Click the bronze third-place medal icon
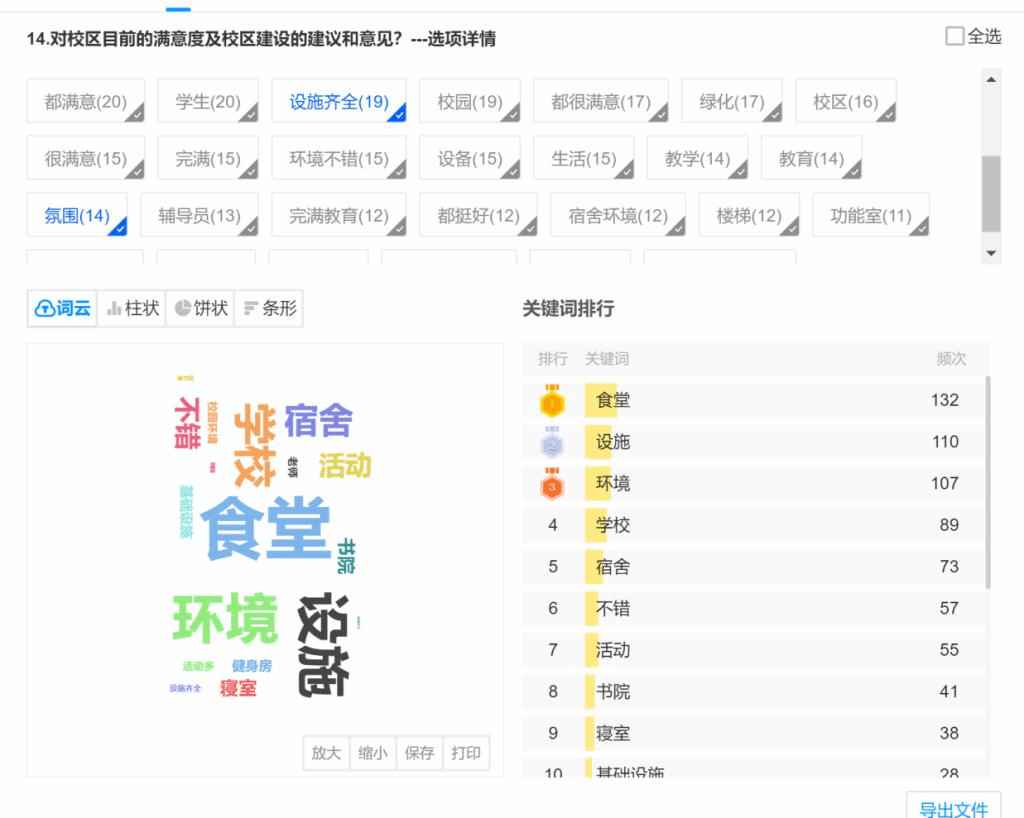The height and width of the screenshot is (818, 1024). tap(553, 485)
